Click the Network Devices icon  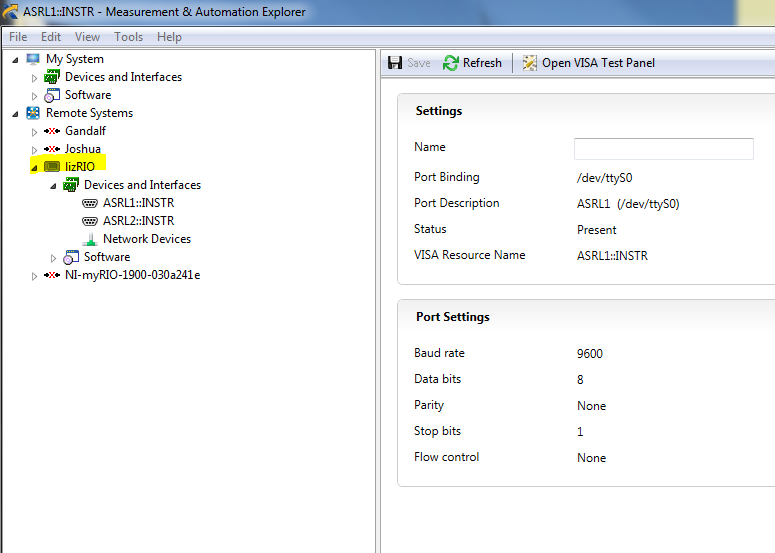pyautogui.click(x=90, y=239)
